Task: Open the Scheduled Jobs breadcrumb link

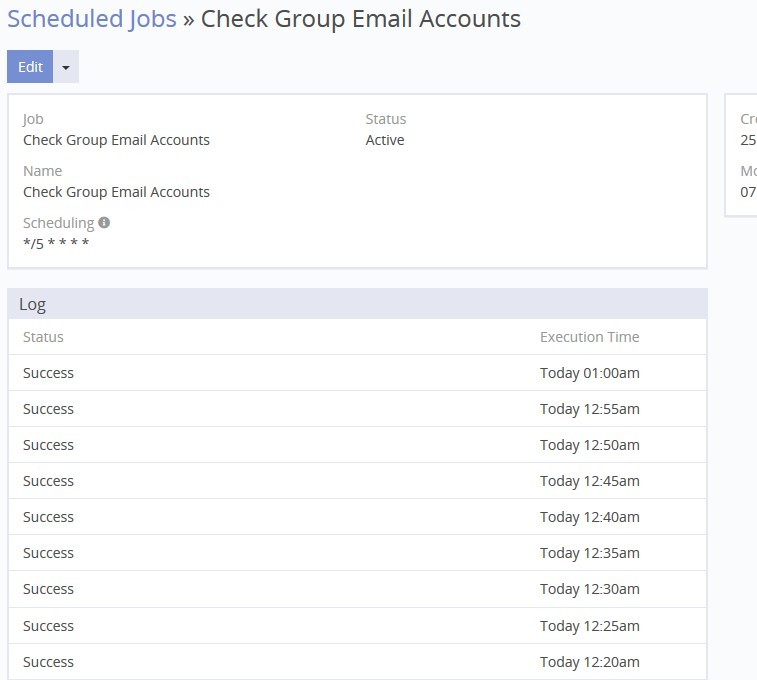Action: (92, 19)
